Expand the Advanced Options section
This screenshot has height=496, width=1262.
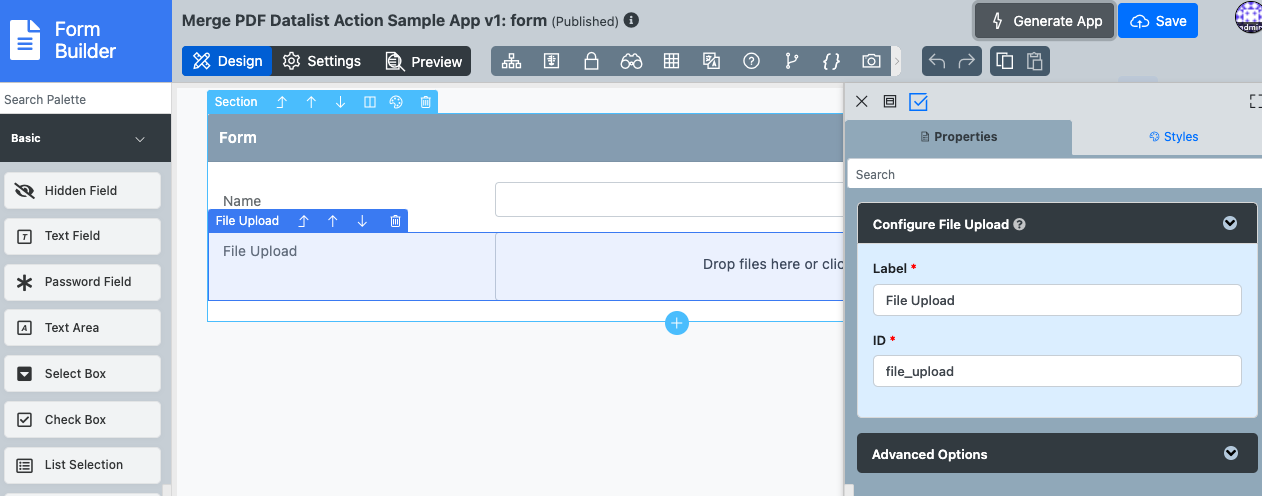point(1230,454)
